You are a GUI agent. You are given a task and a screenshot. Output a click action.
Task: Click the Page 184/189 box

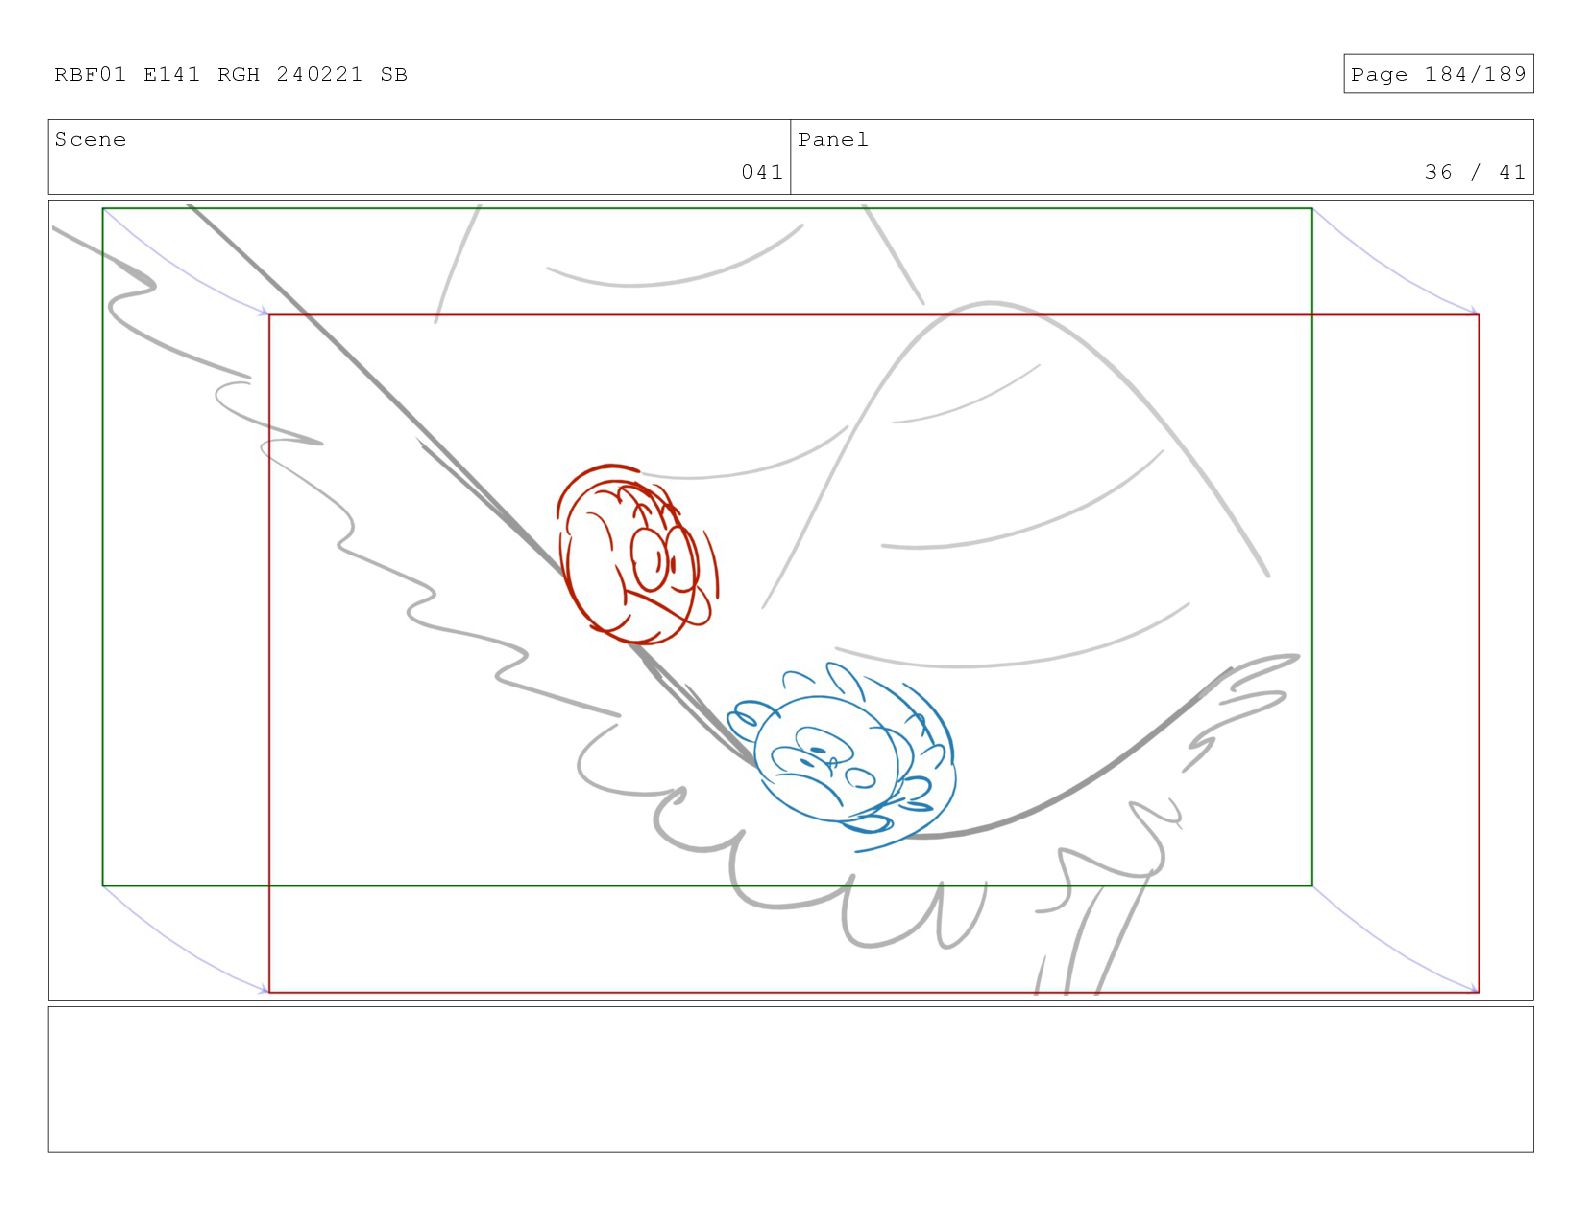(1438, 74)
